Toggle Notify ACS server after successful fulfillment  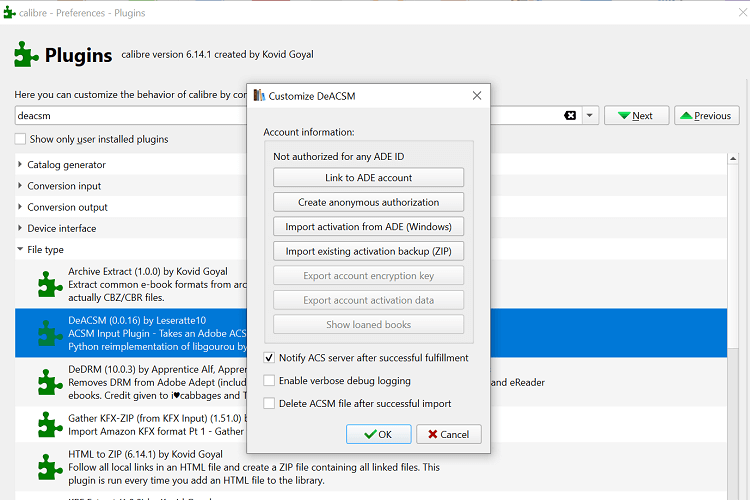[x=269, y=357]
